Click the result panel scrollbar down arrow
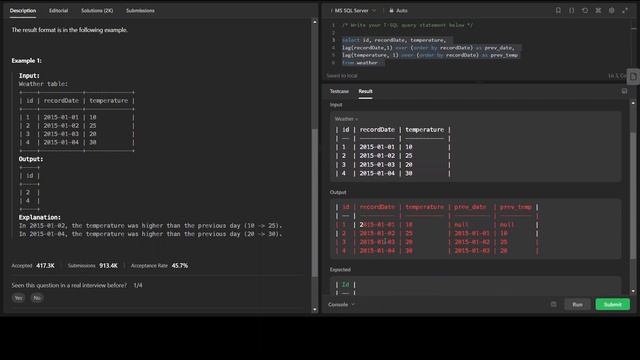Viewport: 640px width, 360px height. (633, 291)
